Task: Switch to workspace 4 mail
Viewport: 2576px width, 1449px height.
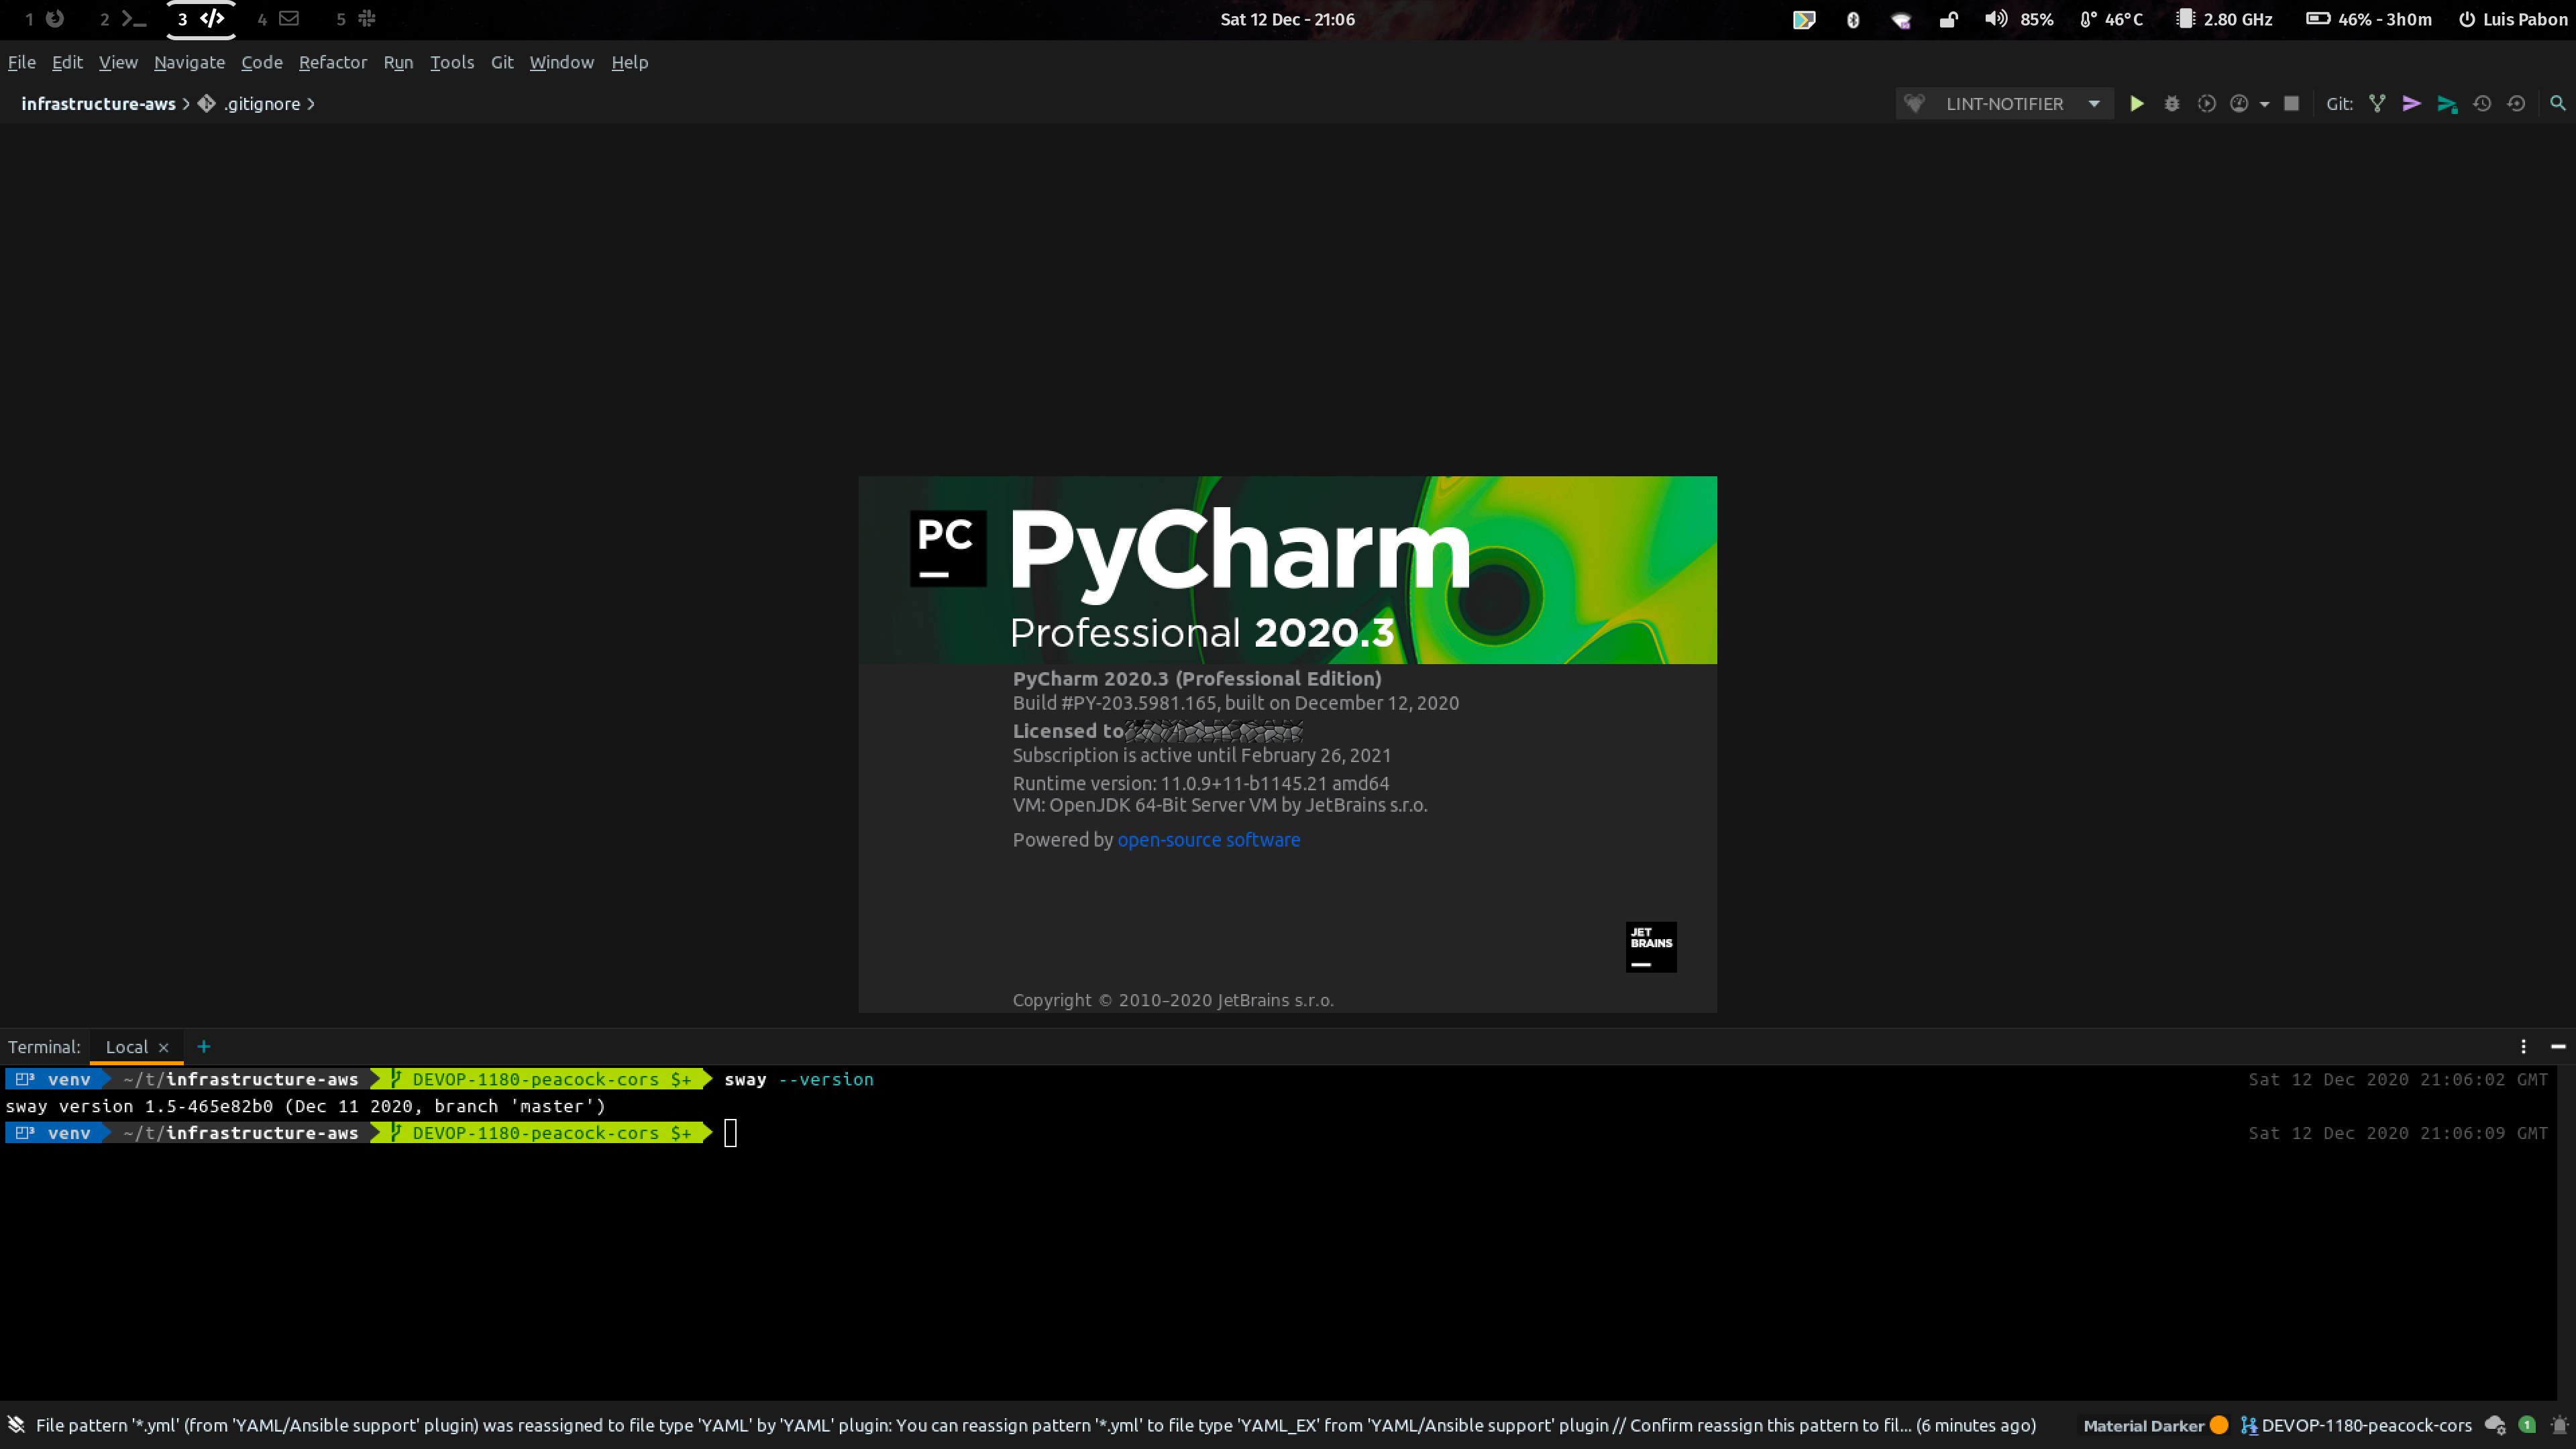Action: click(278, 19)
